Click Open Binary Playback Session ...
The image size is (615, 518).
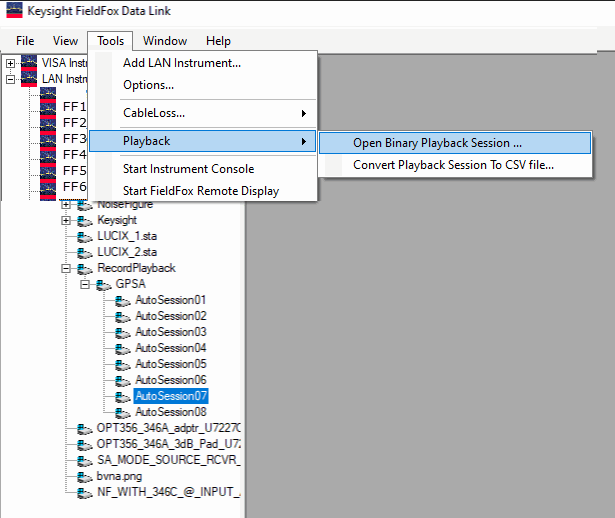pyautogui.click(x=455, y=143)
